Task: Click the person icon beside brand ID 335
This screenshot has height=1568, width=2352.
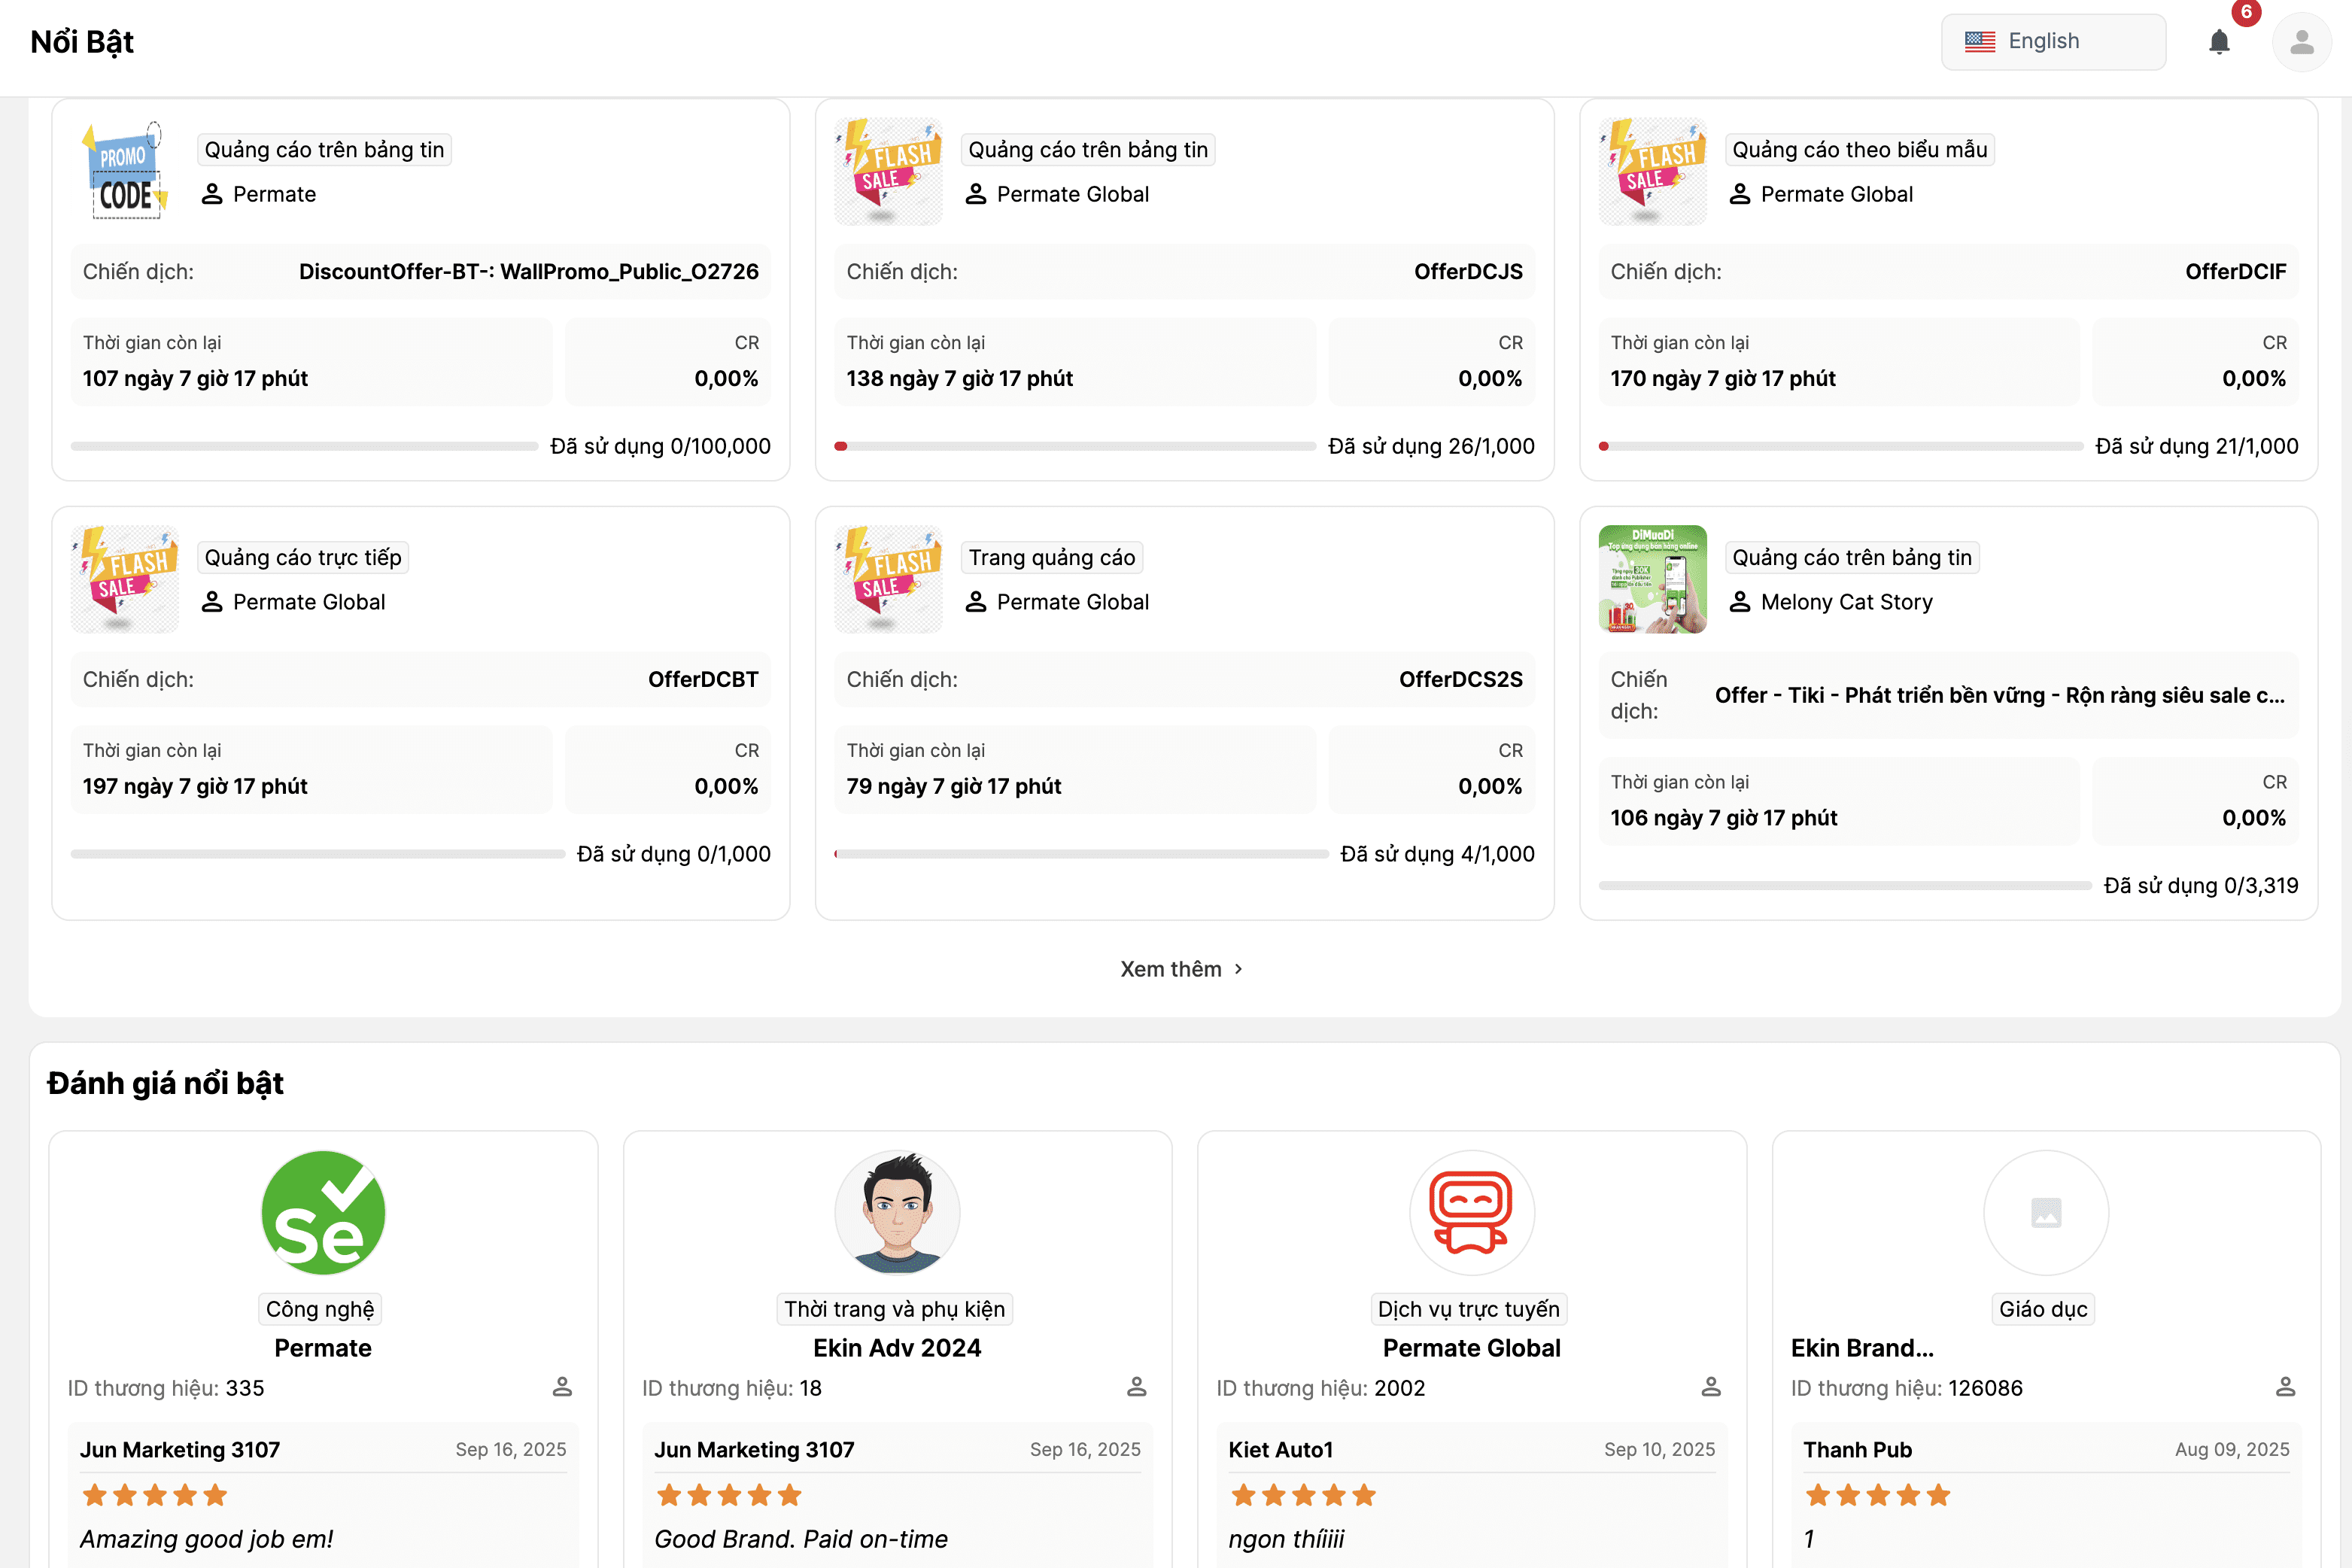Action: click(562, 1387)
